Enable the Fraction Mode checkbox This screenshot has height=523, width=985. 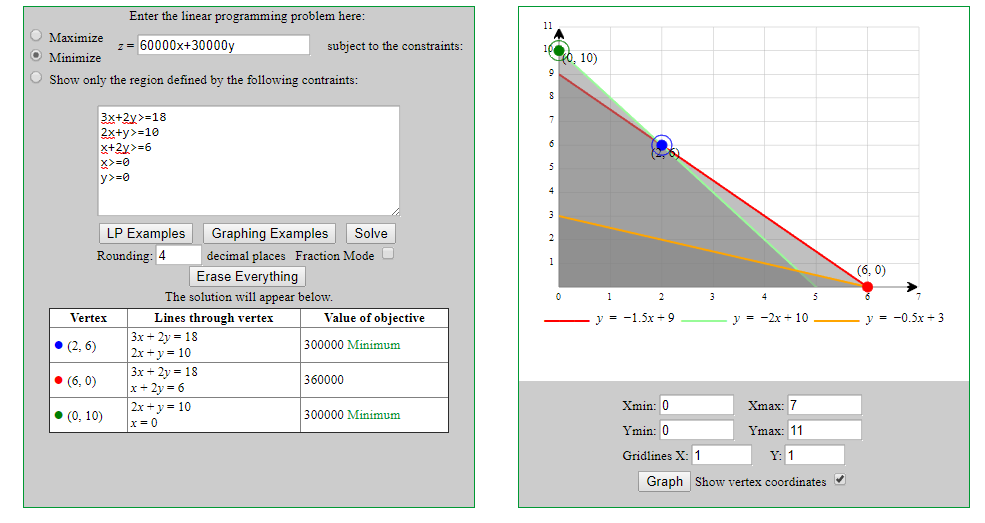(388, 254)
